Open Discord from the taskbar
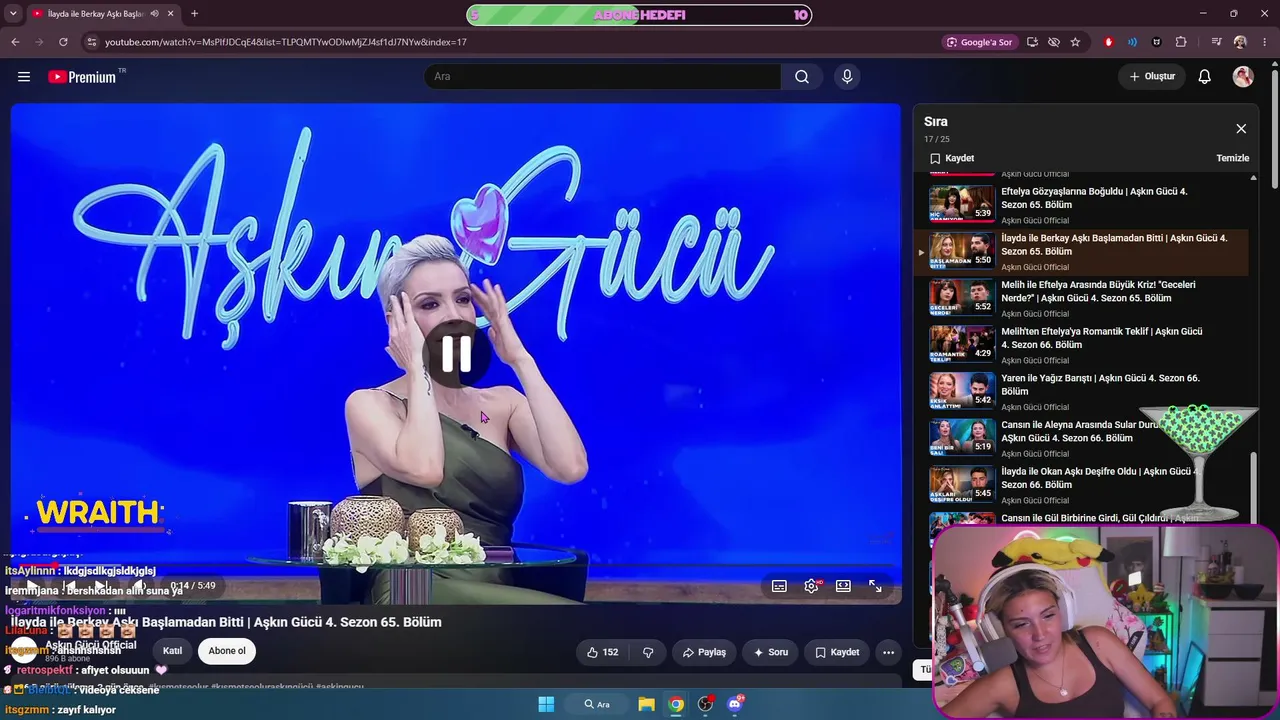 pos(736,704)
